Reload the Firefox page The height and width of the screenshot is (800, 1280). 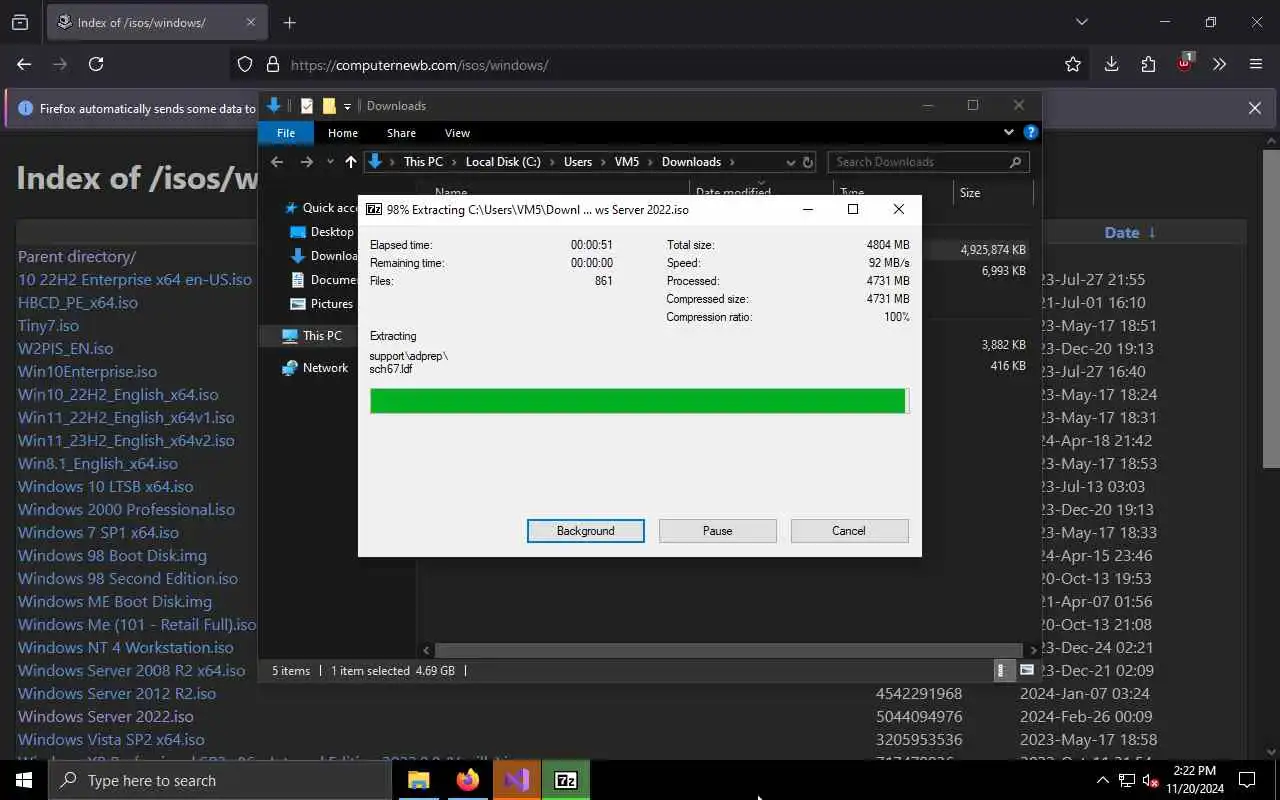tap(96, 64)
